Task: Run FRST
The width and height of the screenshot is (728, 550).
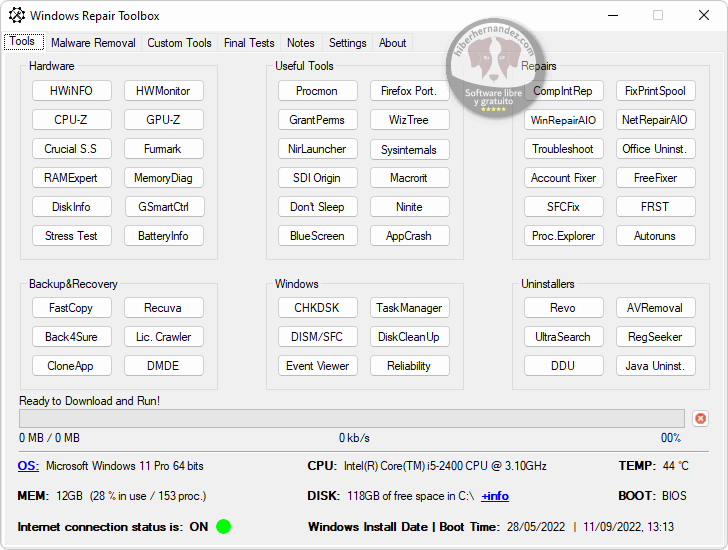Action: (656, 207)
